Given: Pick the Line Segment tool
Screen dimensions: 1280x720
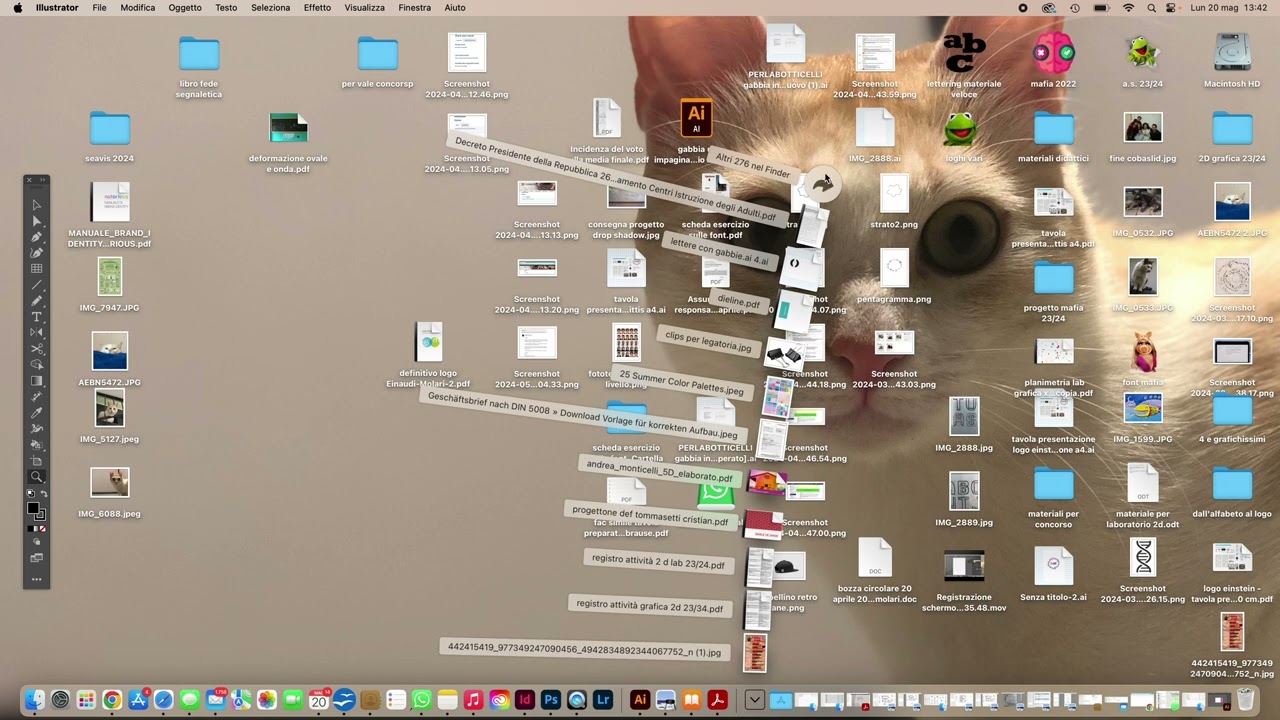Looking at the screenshot, I should click(37, 285).
